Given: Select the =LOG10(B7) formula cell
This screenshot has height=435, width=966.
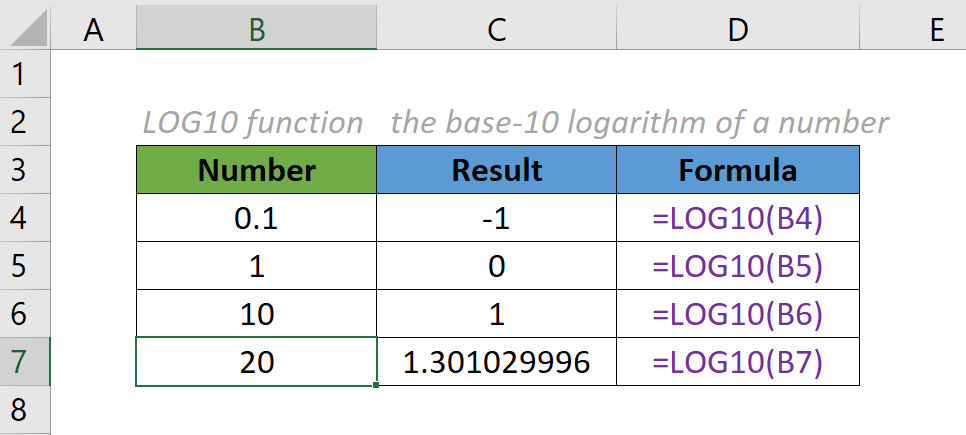Looking at the screenshot, I should (737, 362).
